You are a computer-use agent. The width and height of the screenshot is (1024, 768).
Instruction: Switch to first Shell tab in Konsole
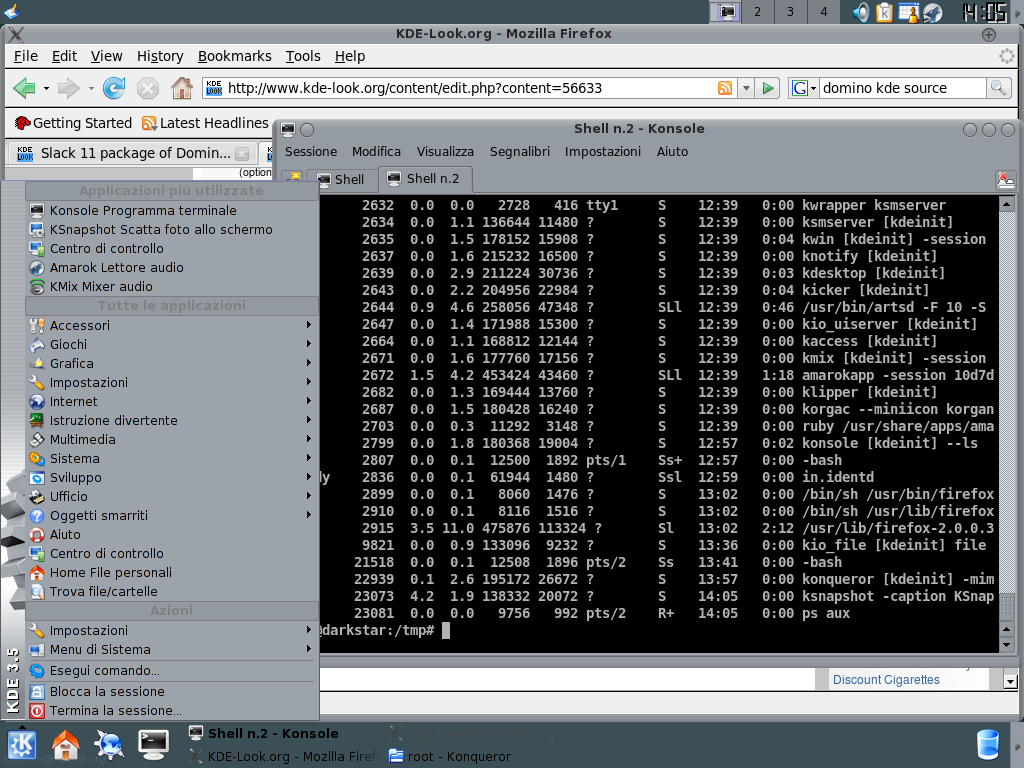(x=340, y=179)
